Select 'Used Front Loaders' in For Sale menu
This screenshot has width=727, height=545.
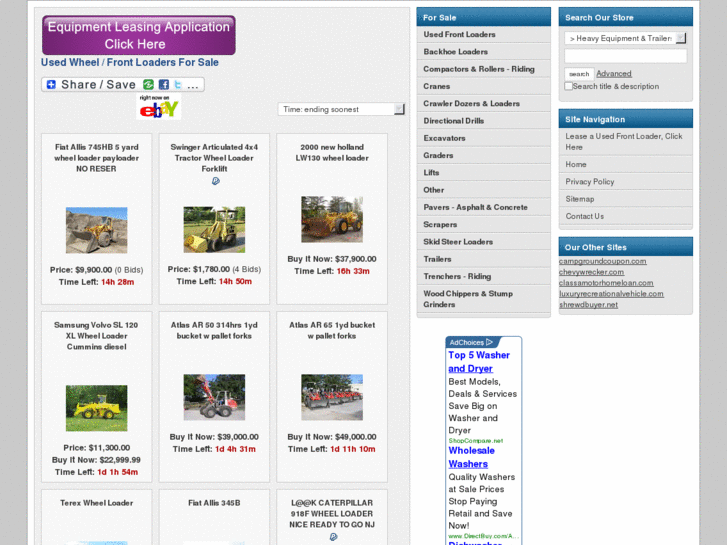click(484, 34)
